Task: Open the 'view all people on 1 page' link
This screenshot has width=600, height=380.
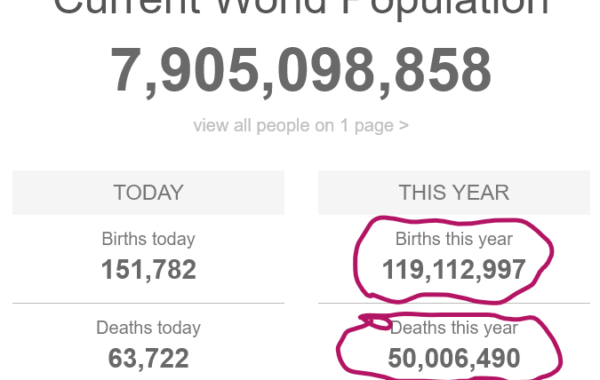Action: pyautogui.click(x=301, y=126)
